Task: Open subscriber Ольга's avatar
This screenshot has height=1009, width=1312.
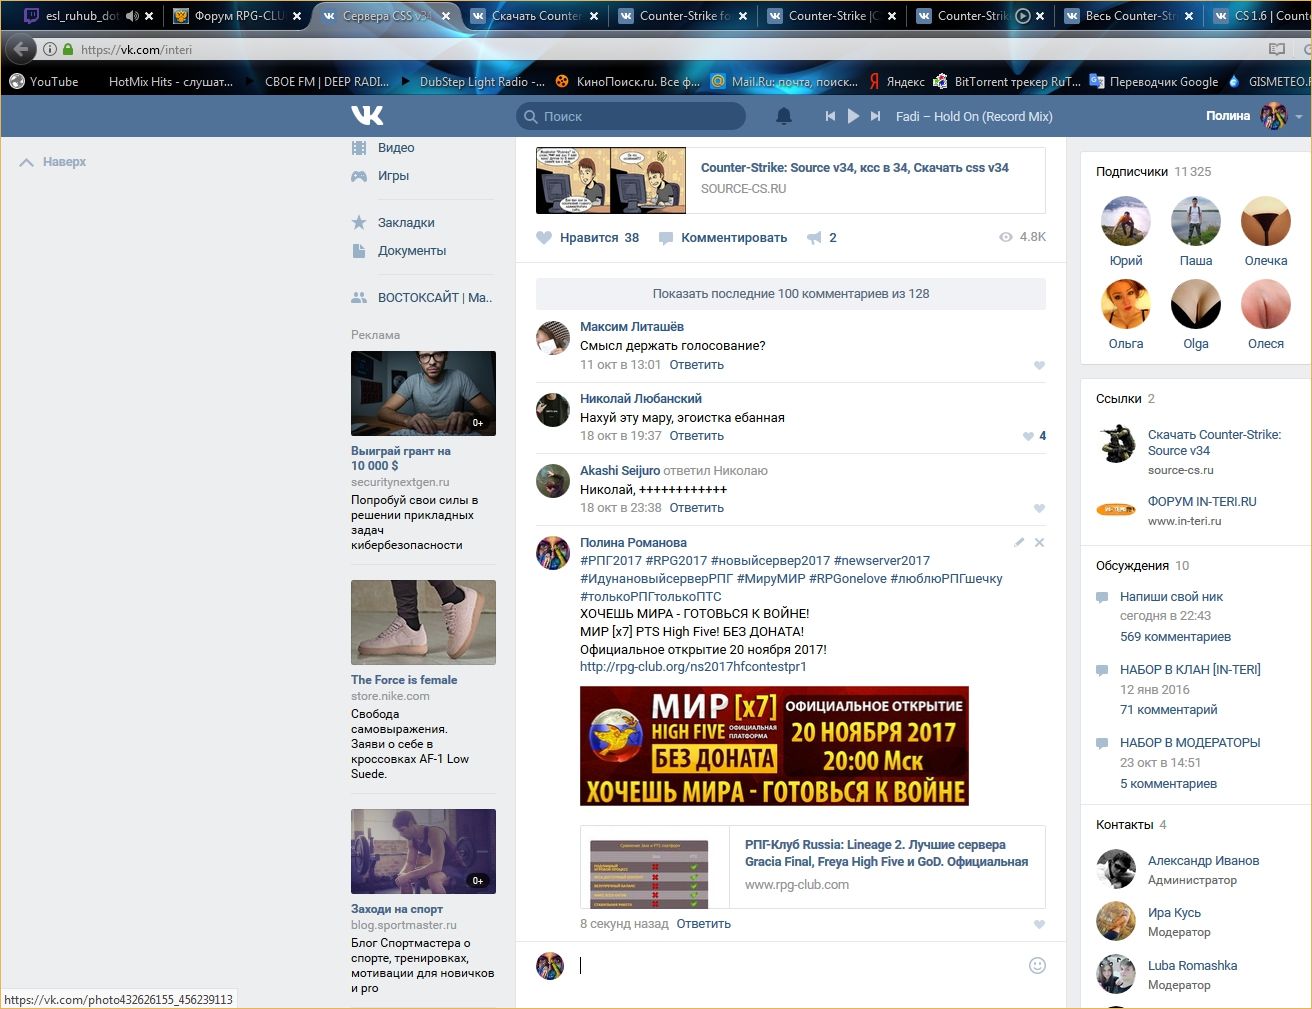Action: pos(1126,304)
